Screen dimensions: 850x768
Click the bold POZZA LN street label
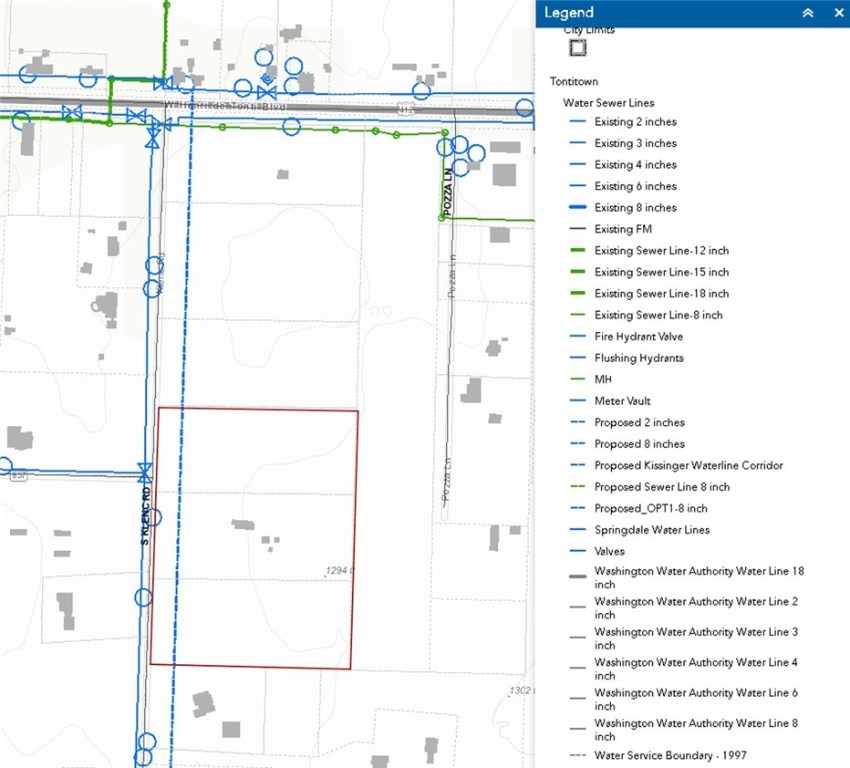[450, 193]
